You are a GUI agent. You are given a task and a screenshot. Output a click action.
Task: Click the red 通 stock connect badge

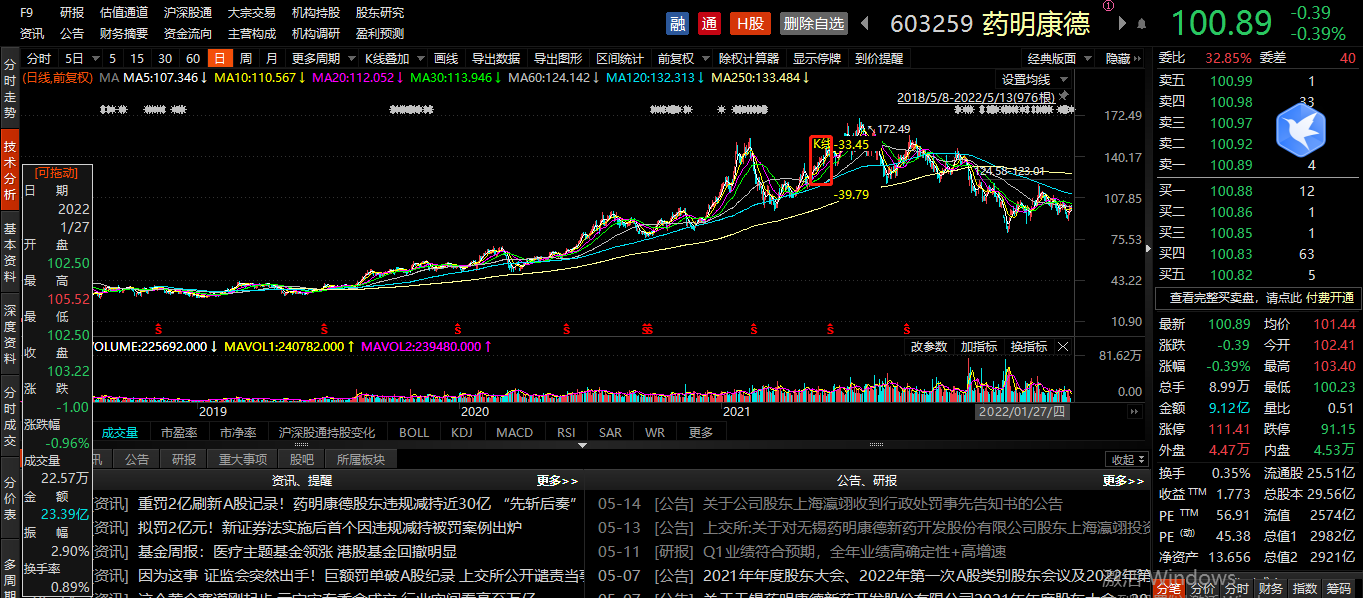709,23
